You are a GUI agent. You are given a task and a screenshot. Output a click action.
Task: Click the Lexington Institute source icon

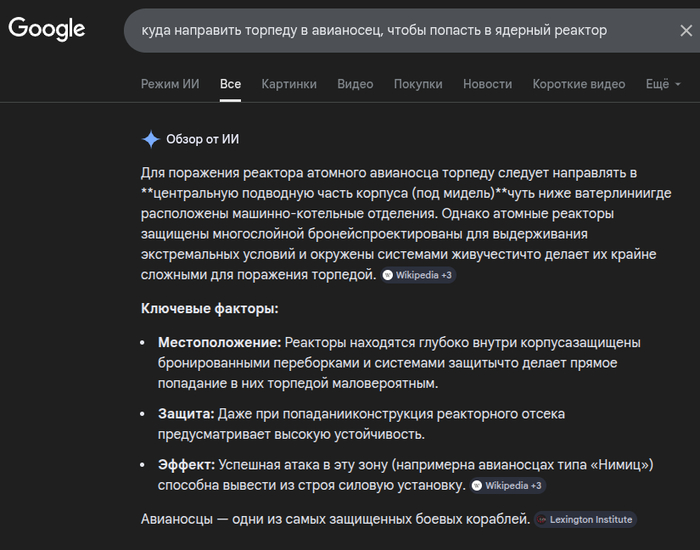point(543,519)
